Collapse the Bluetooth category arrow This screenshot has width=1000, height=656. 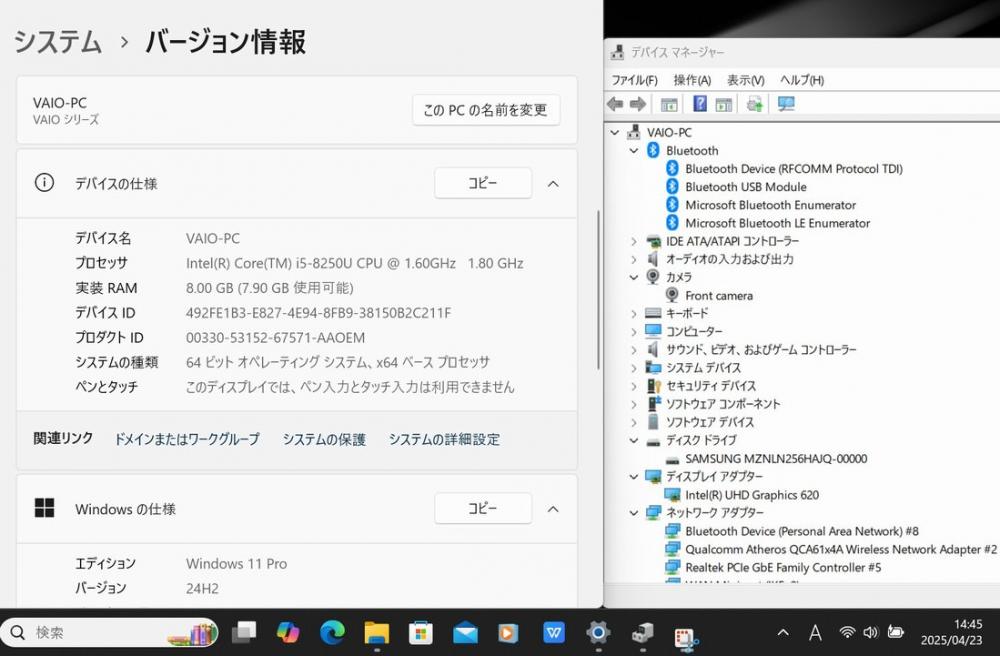click(x=634, y=150)
